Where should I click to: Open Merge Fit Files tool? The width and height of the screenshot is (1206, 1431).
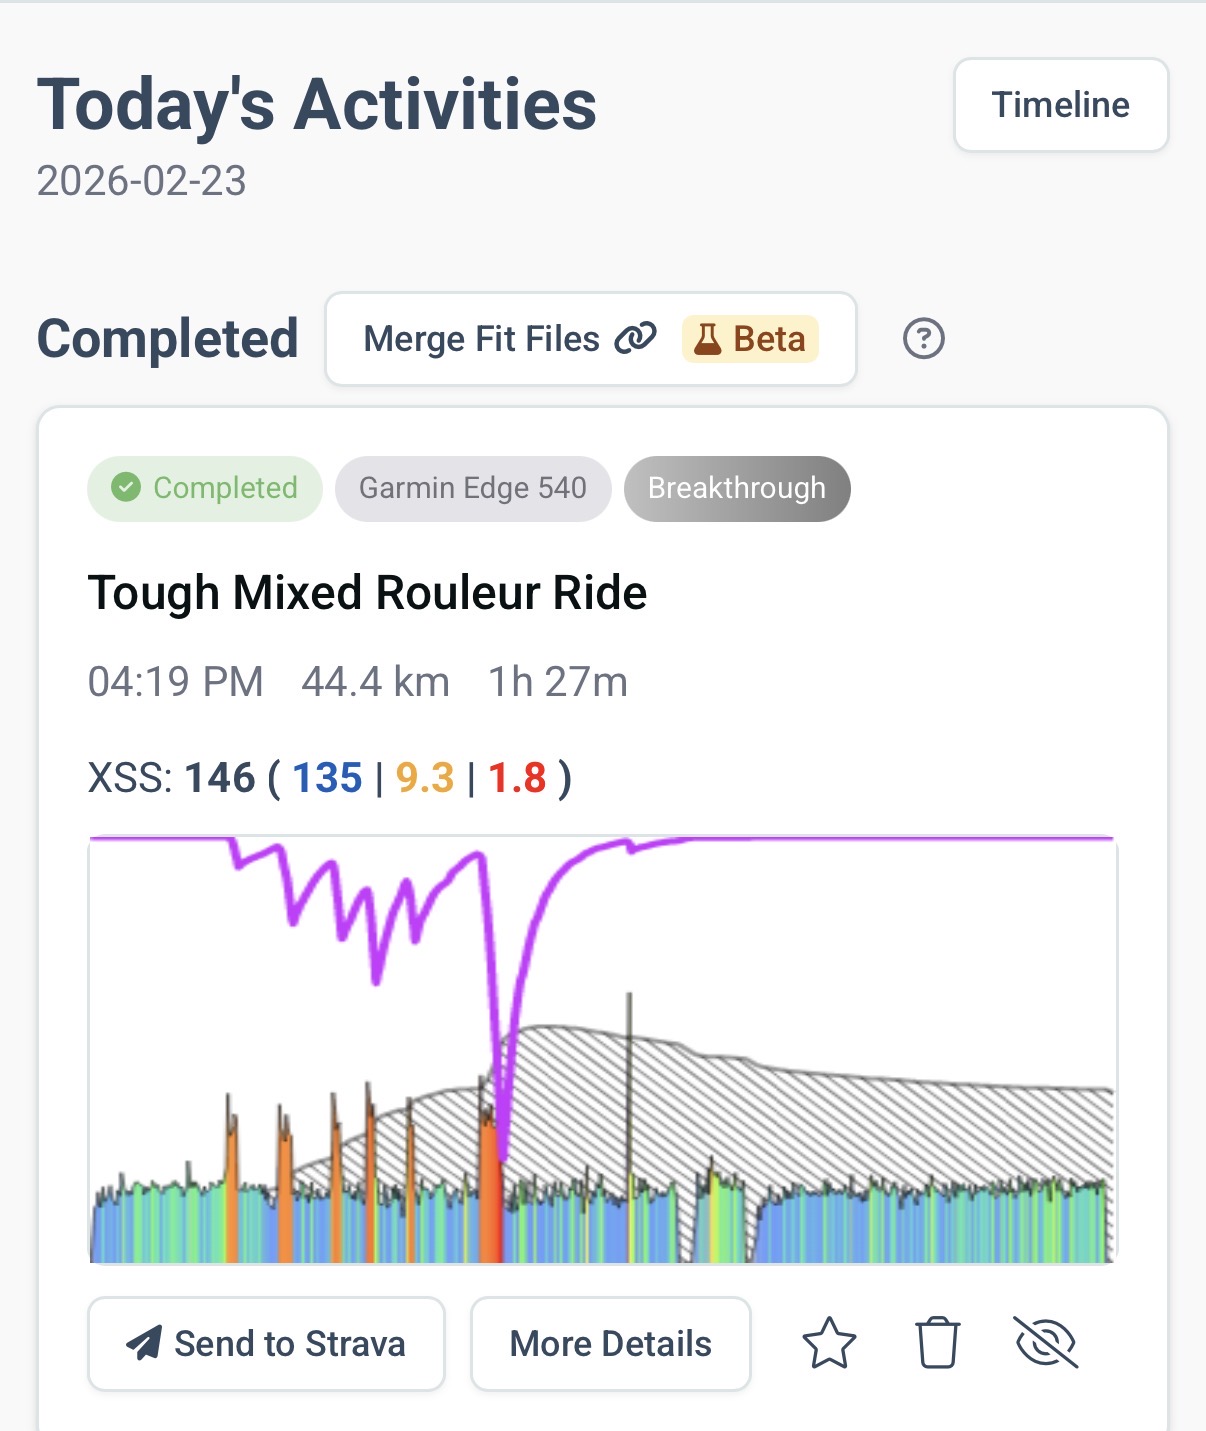tap(482, 339)
